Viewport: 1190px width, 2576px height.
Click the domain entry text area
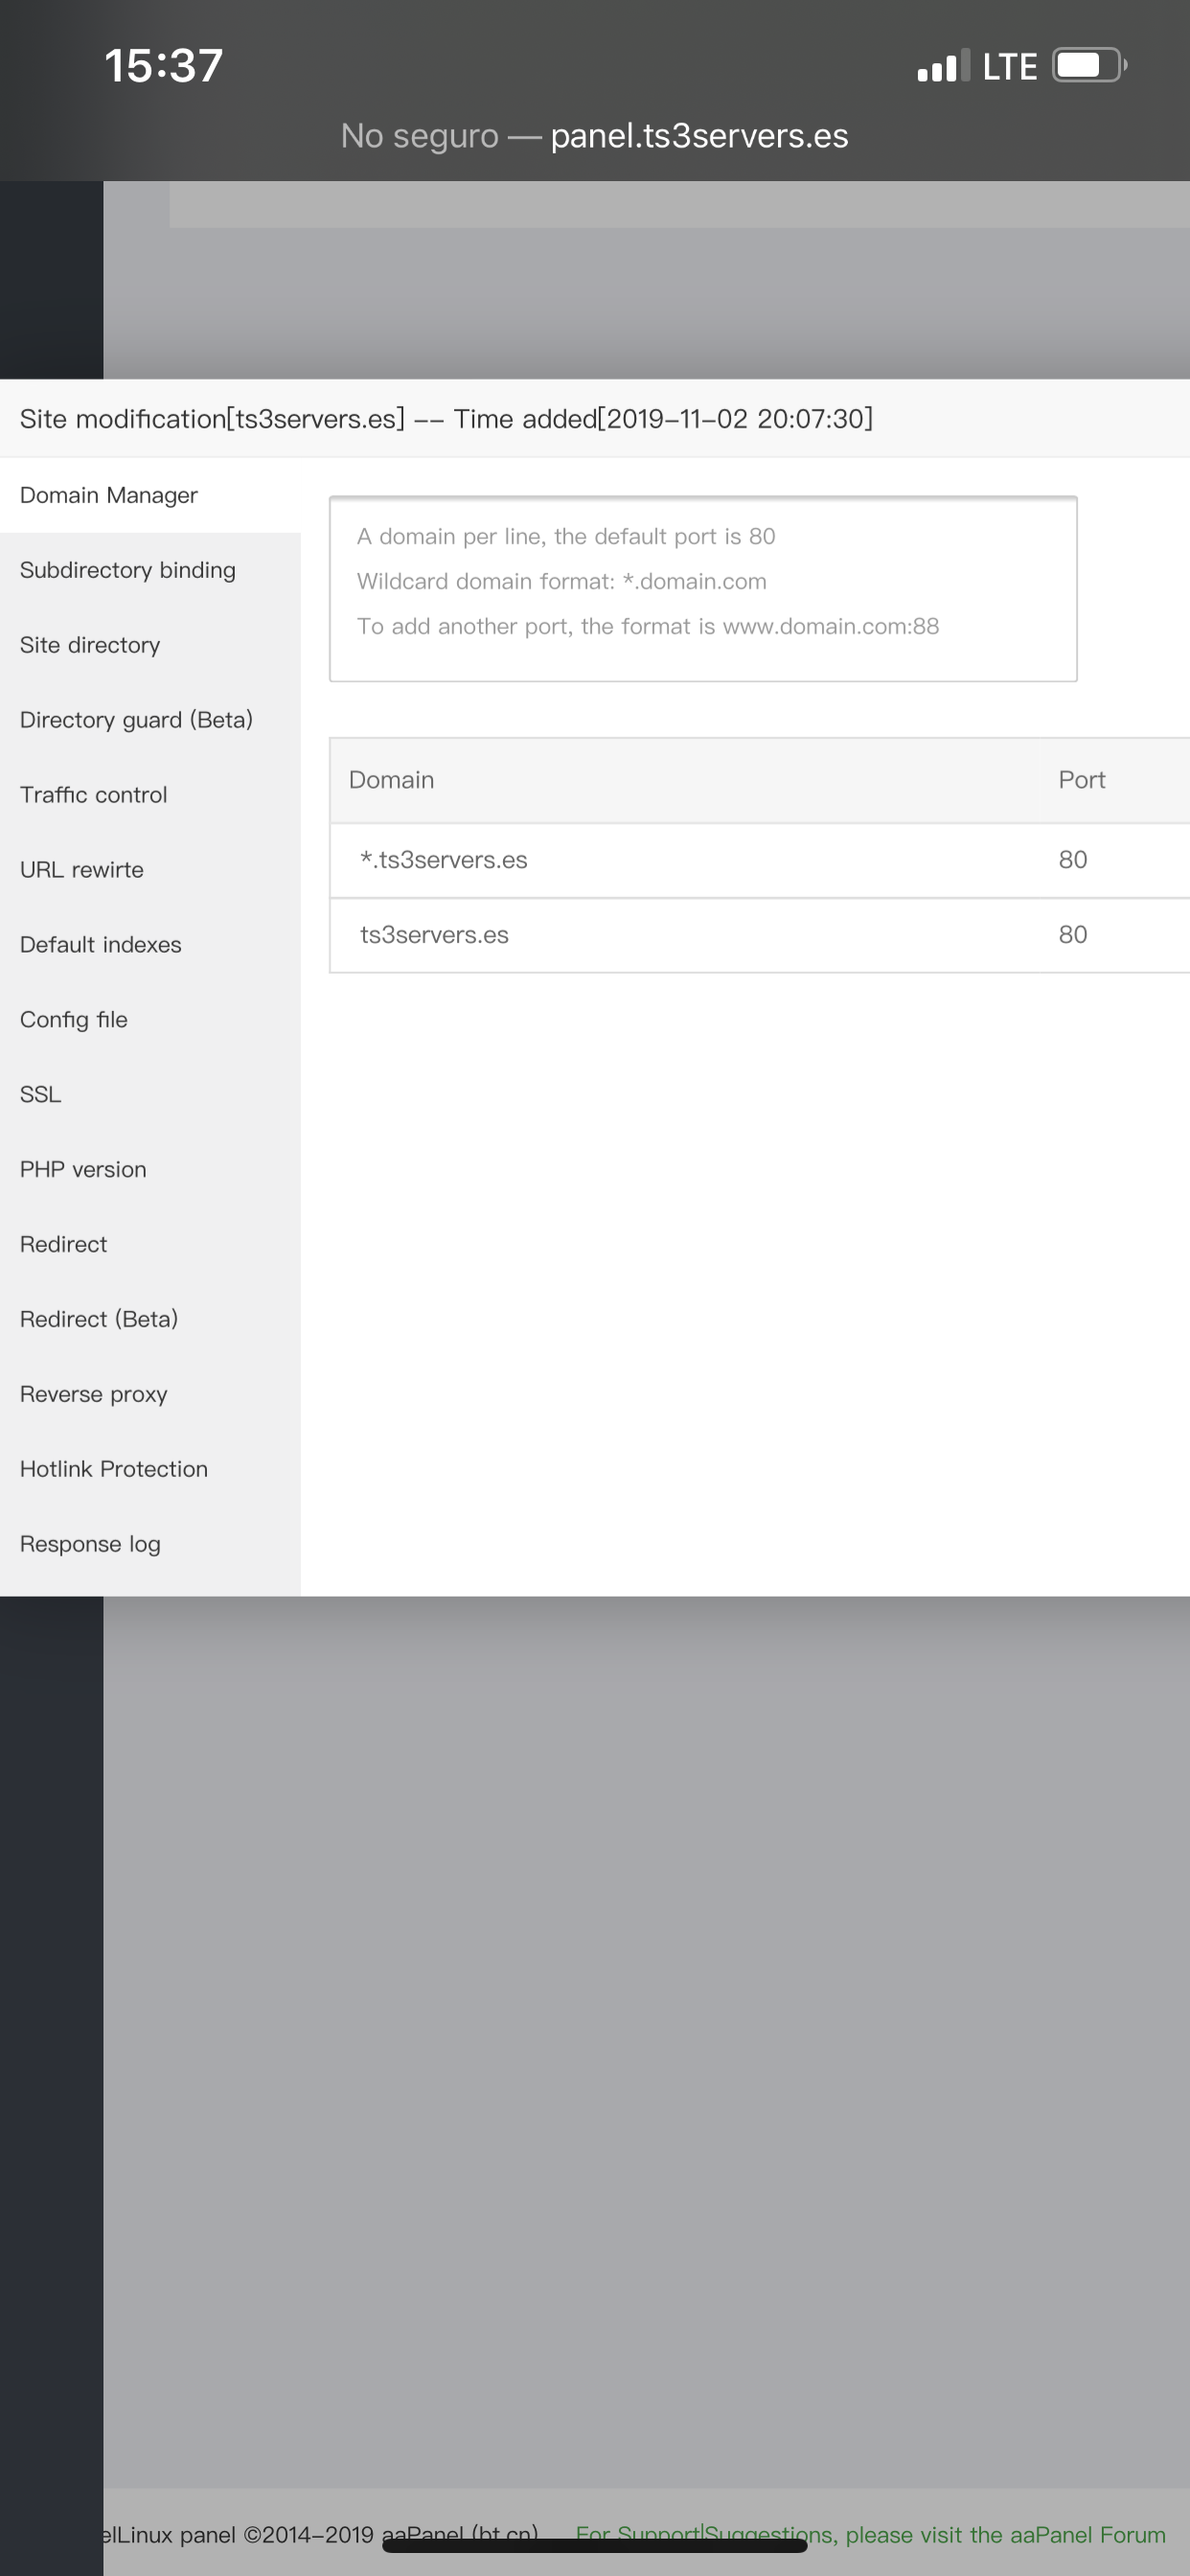click(702, 588)
